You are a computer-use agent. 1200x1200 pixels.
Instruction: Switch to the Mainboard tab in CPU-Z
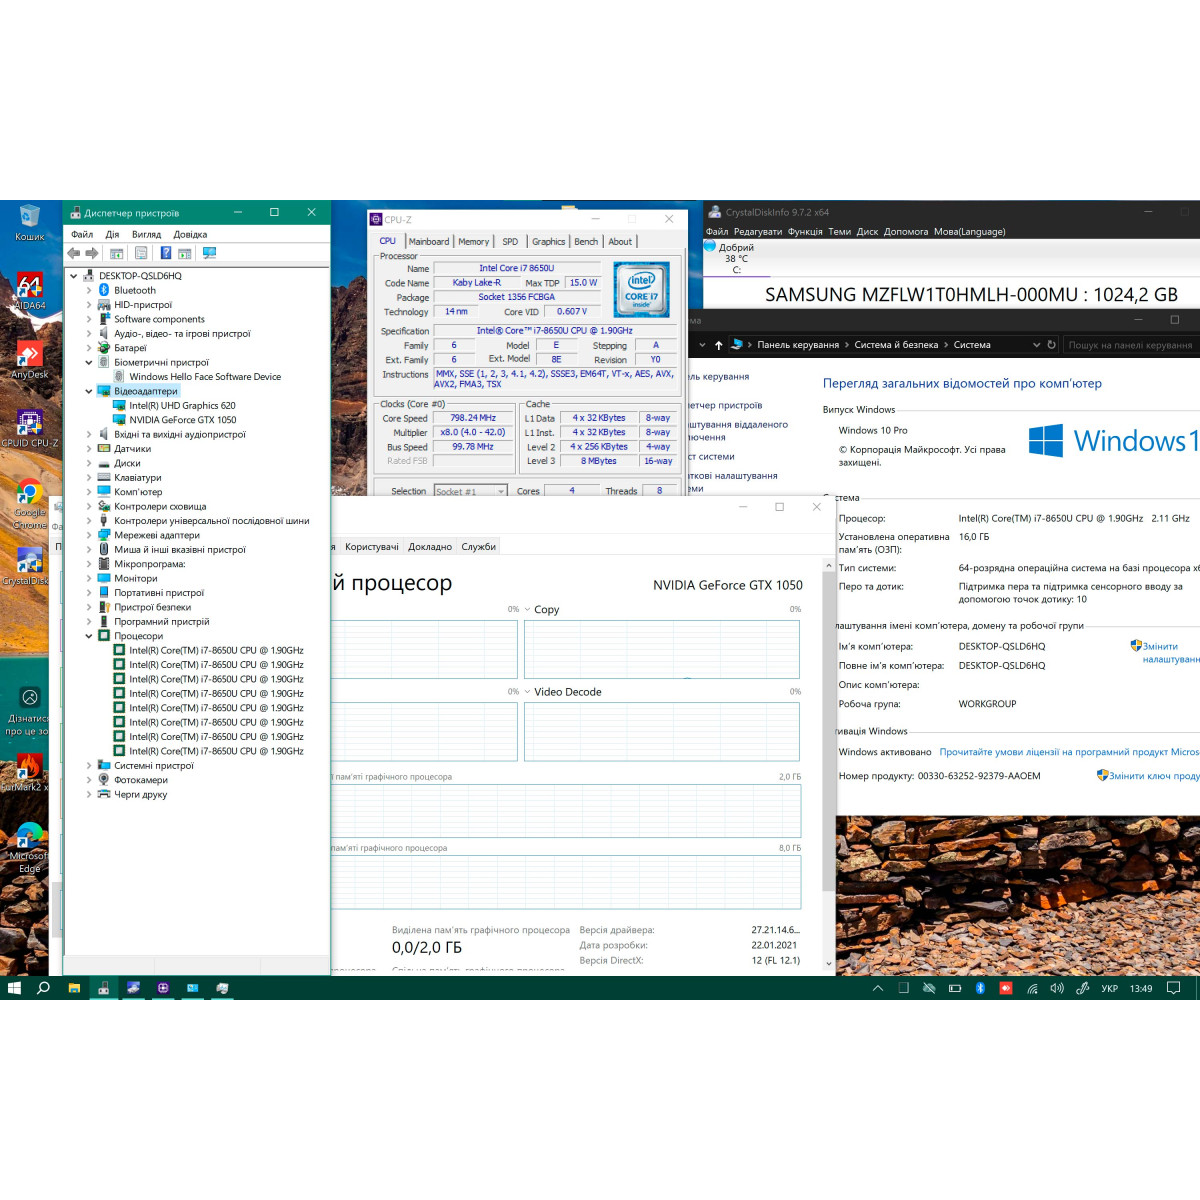click(x=428, y=242)
